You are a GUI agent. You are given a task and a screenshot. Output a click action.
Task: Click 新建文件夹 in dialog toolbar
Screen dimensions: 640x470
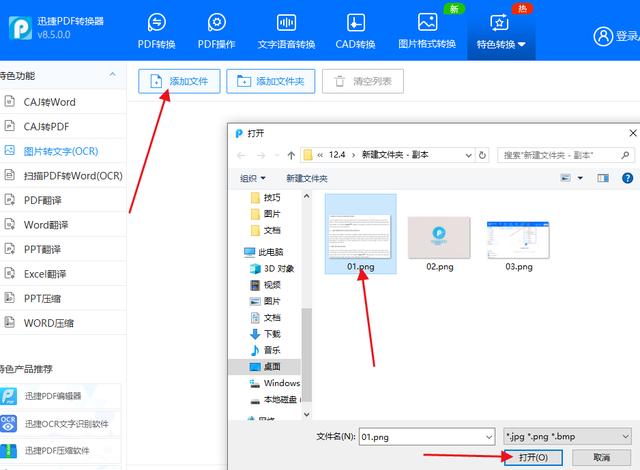[307, 178]
